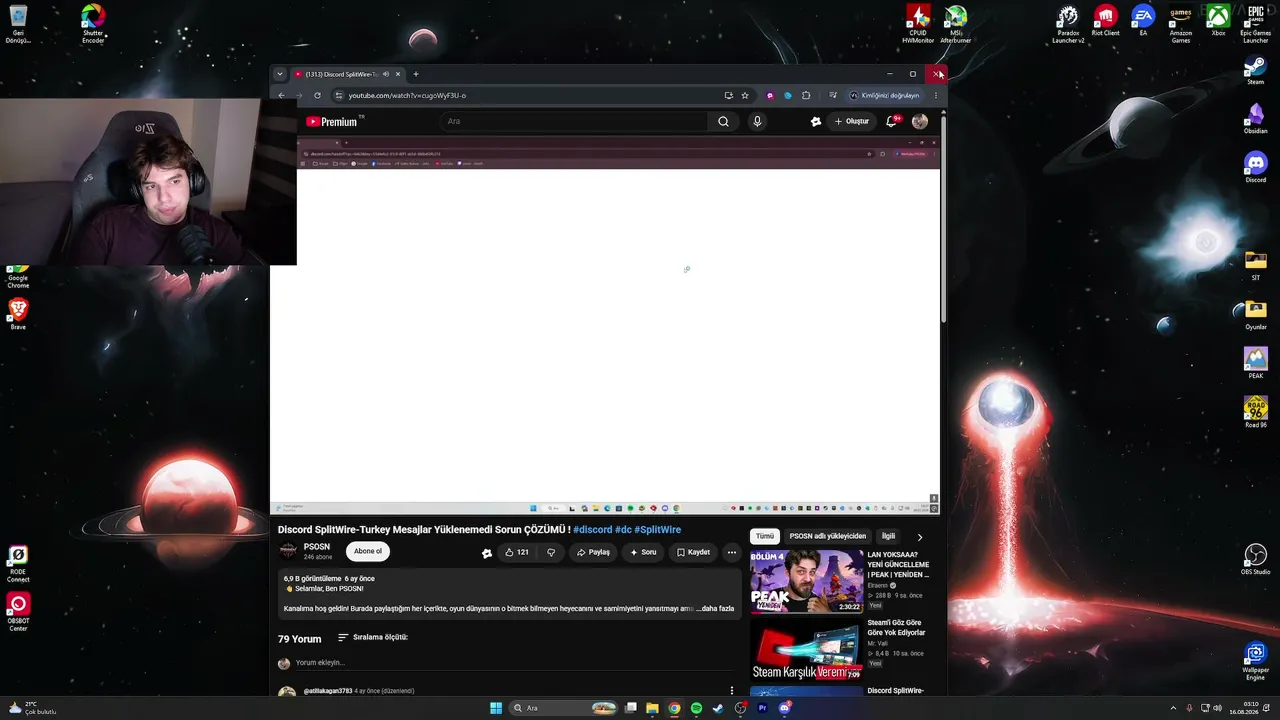1280x720 pixels.
Task: Go back in browser history
Action: 281,95
